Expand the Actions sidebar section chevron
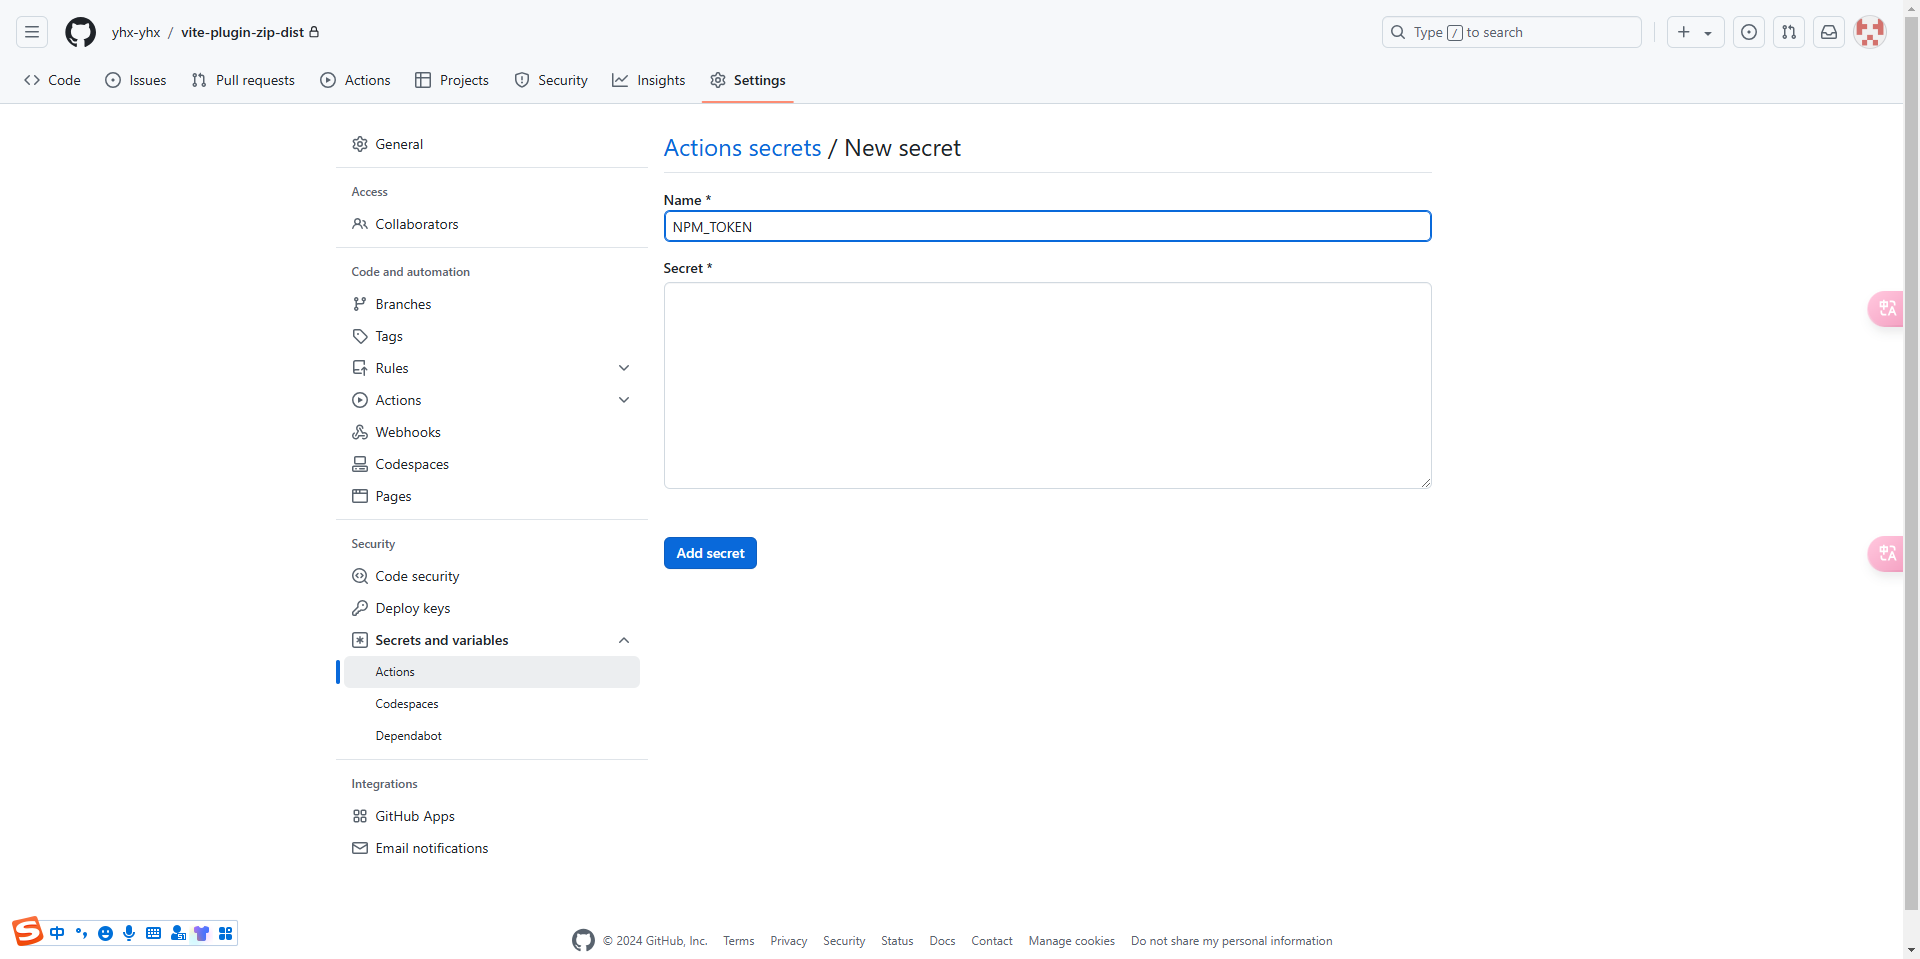Screen dimensions: 1920x959 624,400
